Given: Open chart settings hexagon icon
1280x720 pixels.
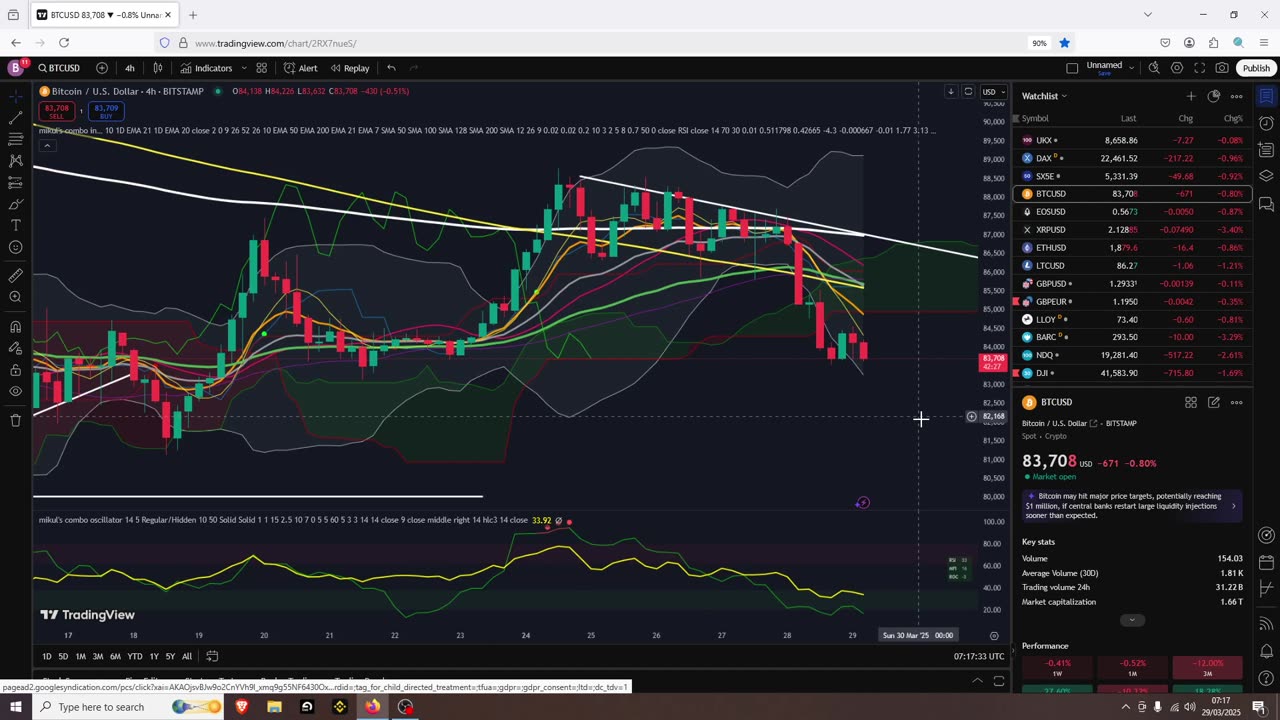Looking at the screenshot, I should coord(1177,68).
